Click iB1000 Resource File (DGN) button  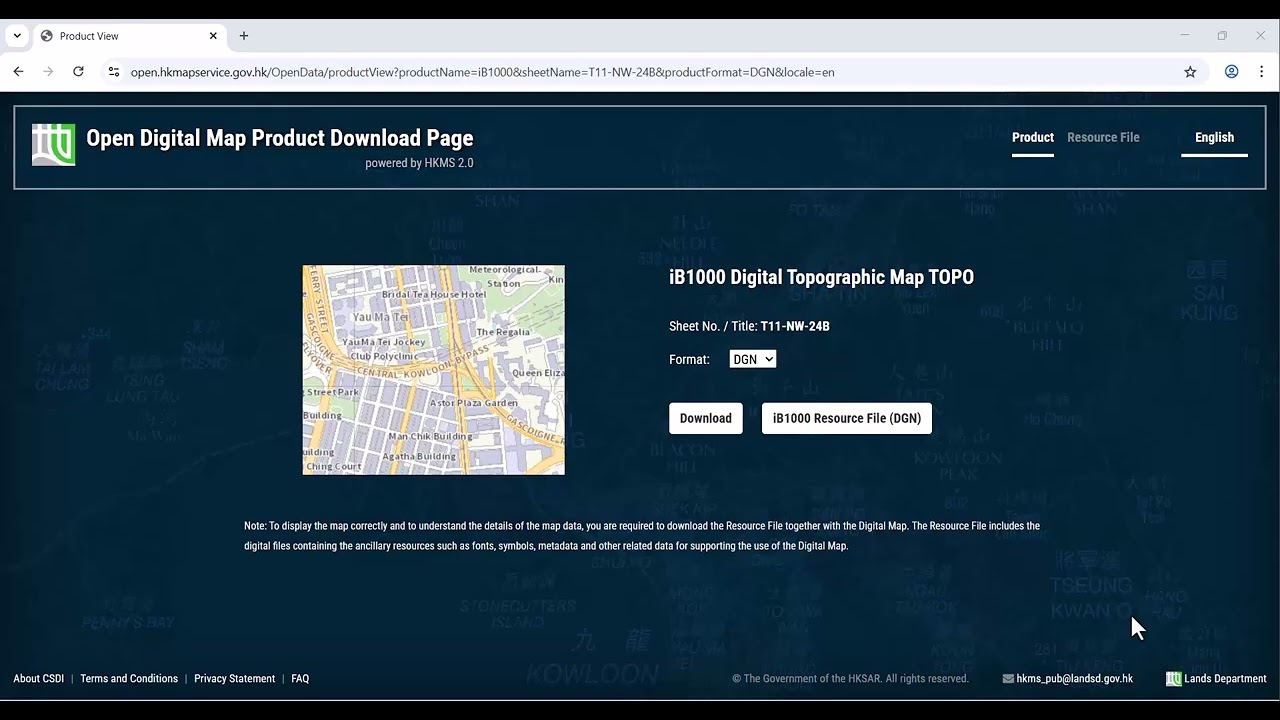pyautogui.click(x=847, y=418)
